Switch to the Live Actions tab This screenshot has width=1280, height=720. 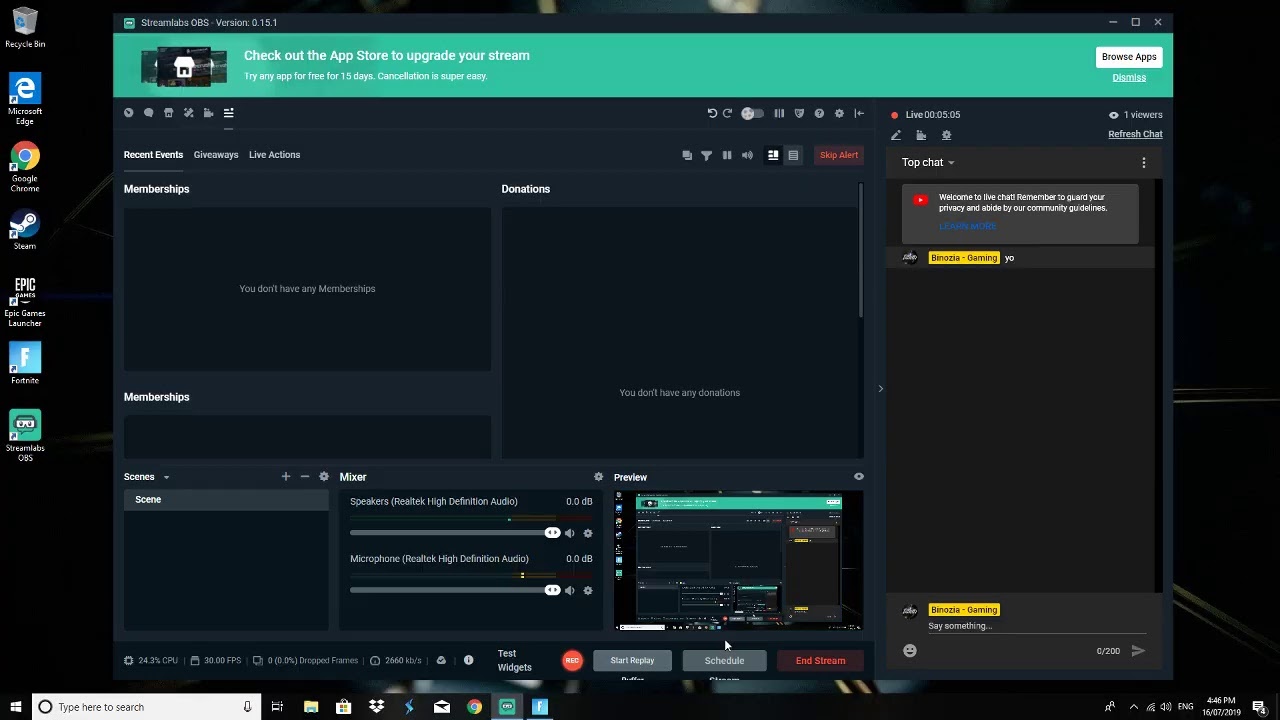click(274, 155)
